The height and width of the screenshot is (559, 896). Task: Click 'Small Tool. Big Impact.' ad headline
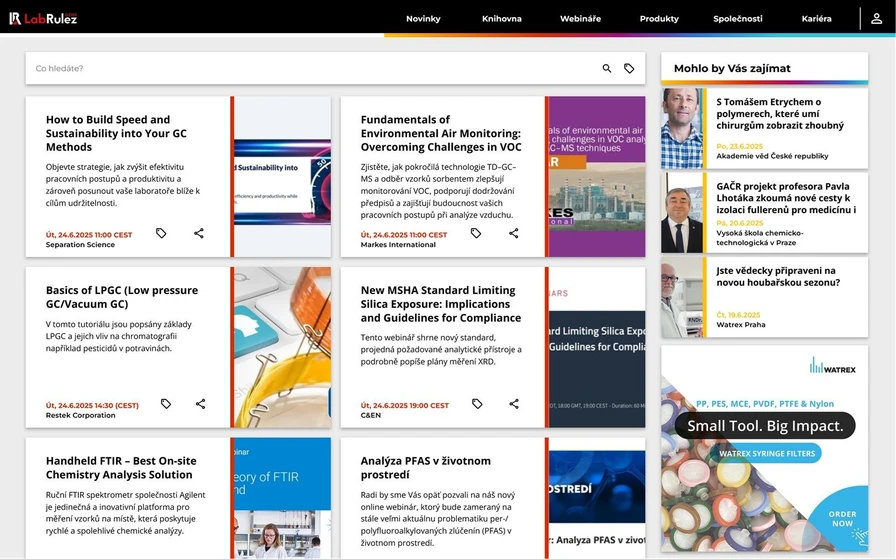pos(765,426)
